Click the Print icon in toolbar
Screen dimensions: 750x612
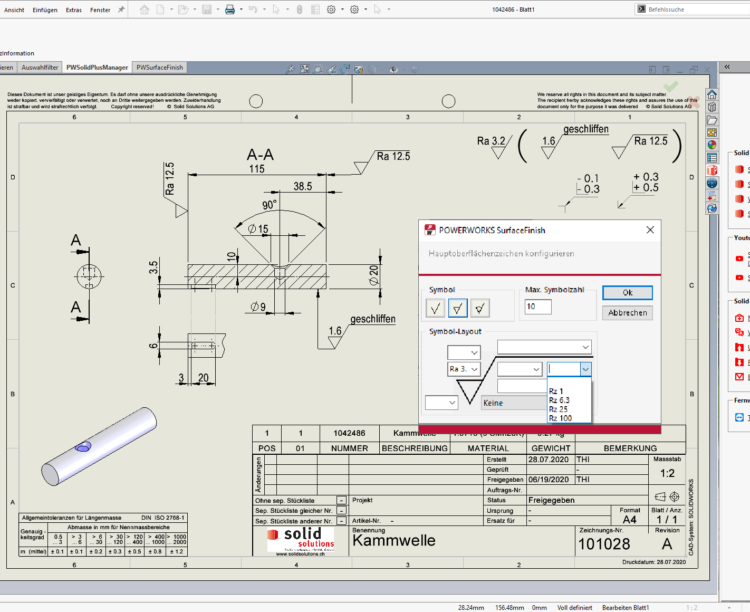coord(229,9)
